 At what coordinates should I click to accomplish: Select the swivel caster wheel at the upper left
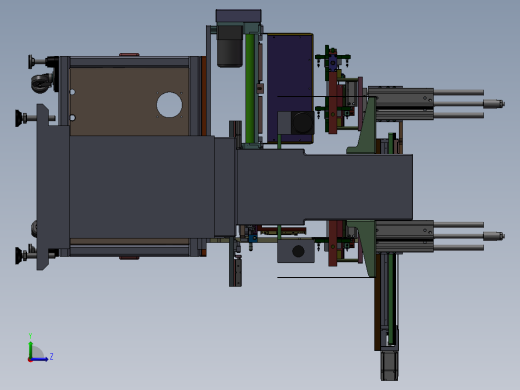pos(42,83)
